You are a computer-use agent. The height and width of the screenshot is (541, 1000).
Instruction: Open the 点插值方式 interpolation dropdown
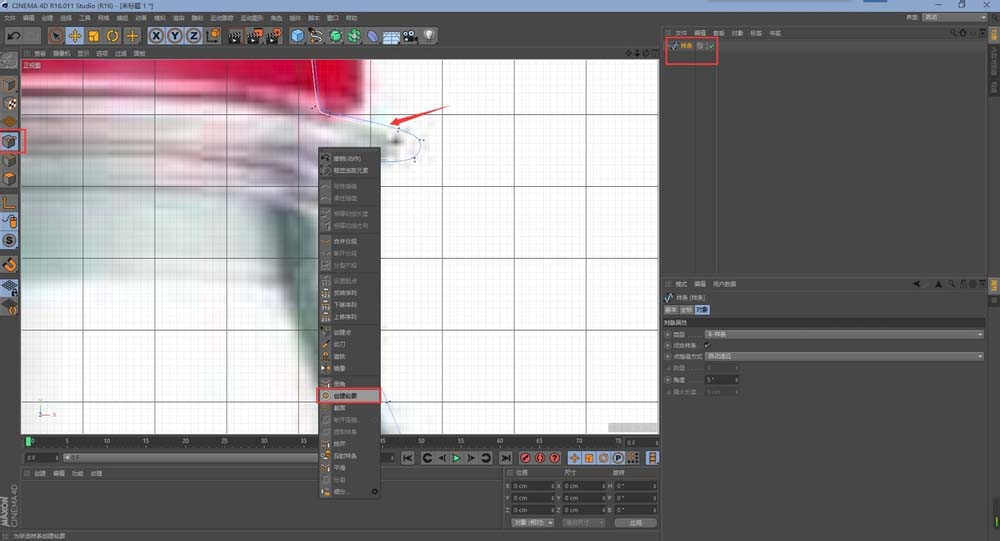(843, 356)
